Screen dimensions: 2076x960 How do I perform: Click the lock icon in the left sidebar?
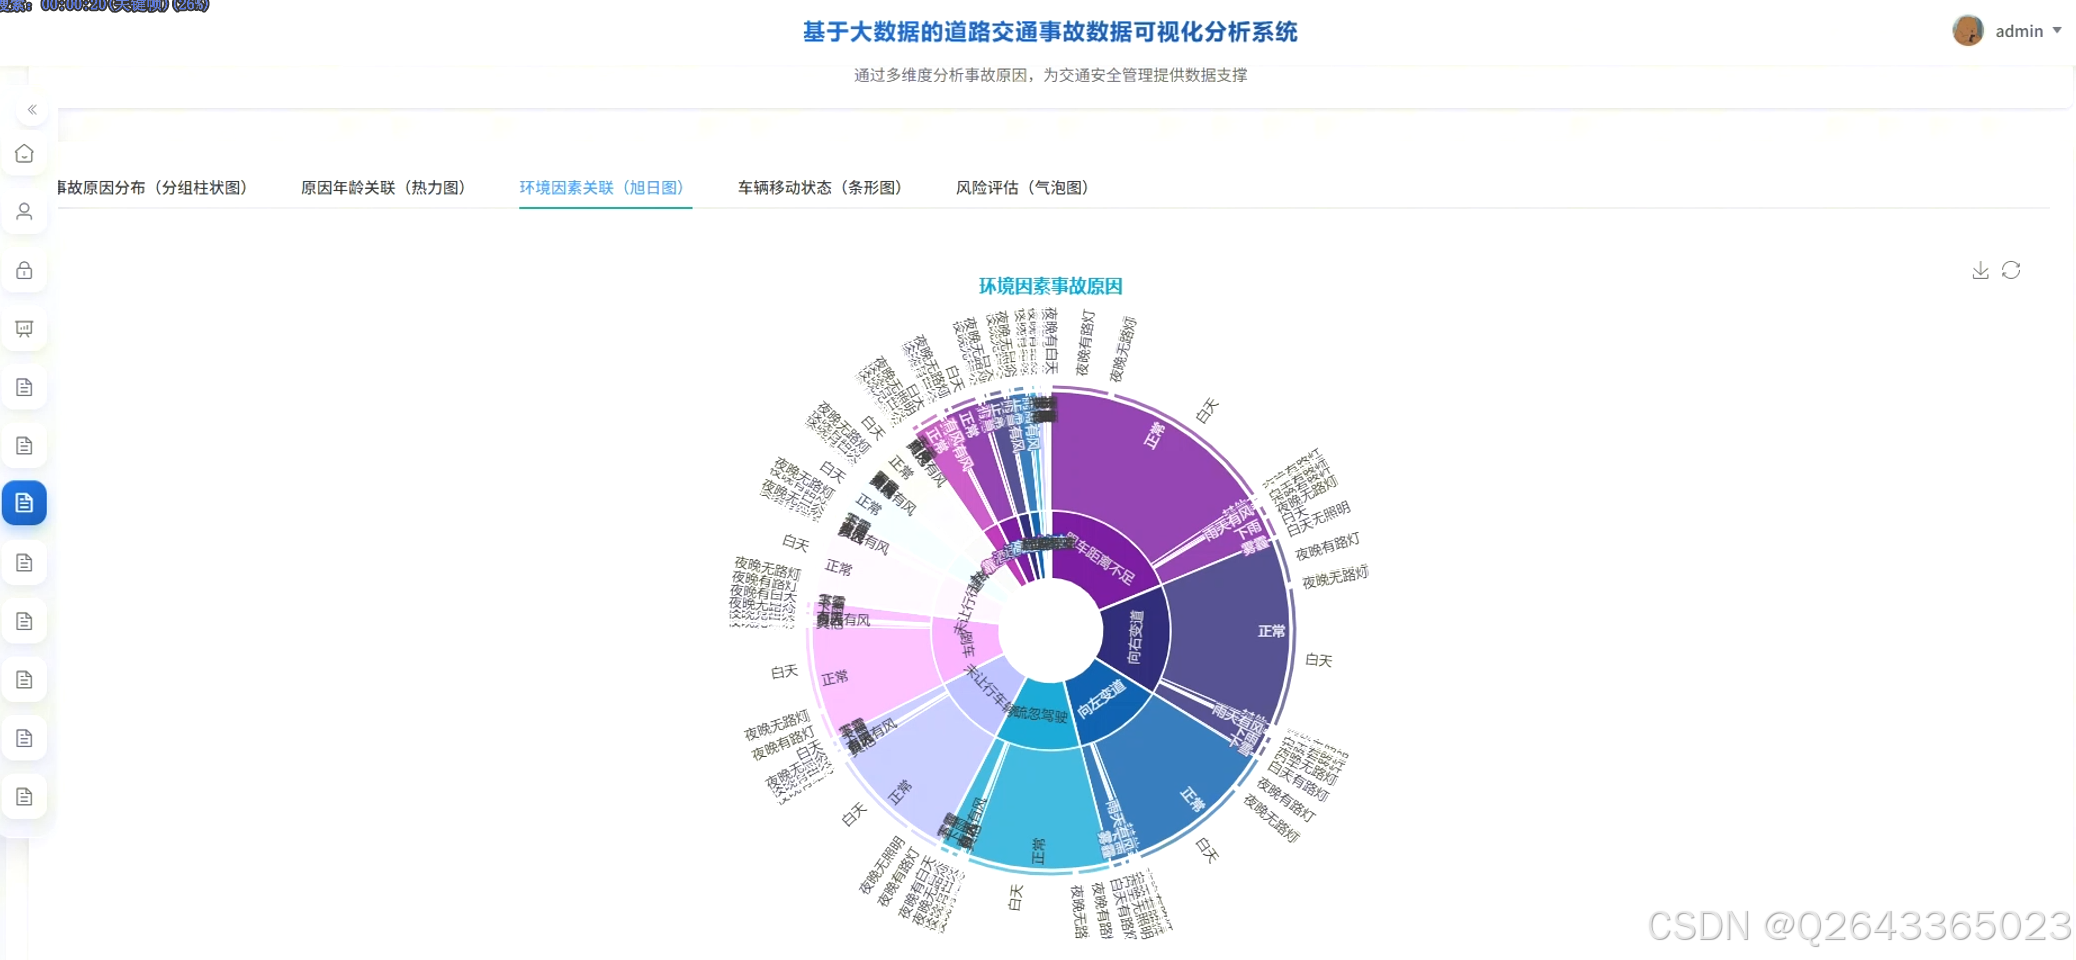(x=25, y=270)
